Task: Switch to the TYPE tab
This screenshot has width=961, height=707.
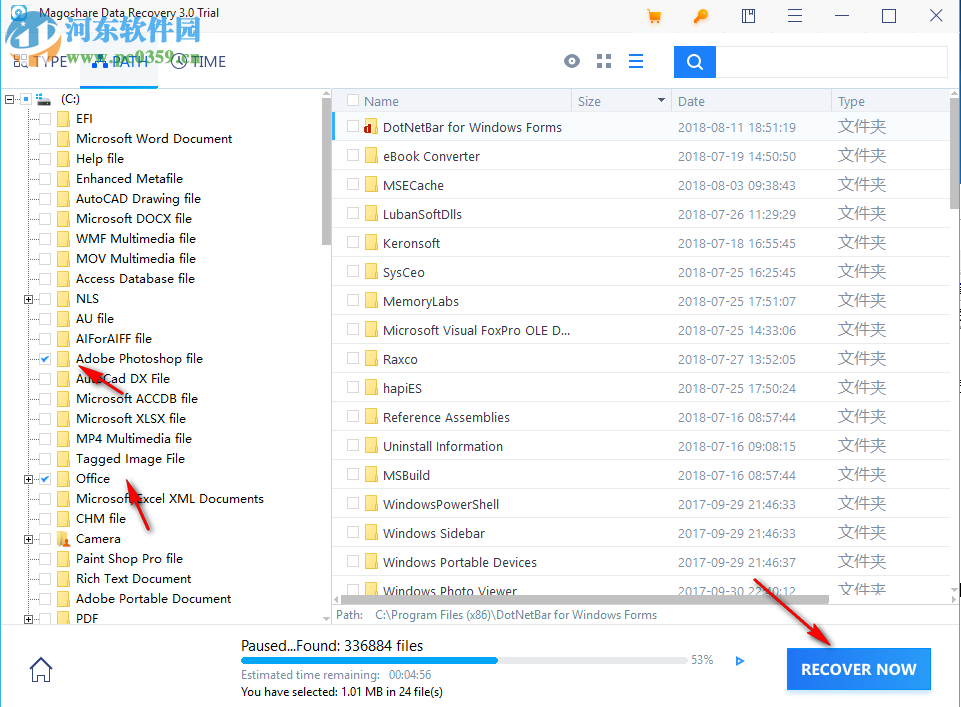Action: coord(50,61)
